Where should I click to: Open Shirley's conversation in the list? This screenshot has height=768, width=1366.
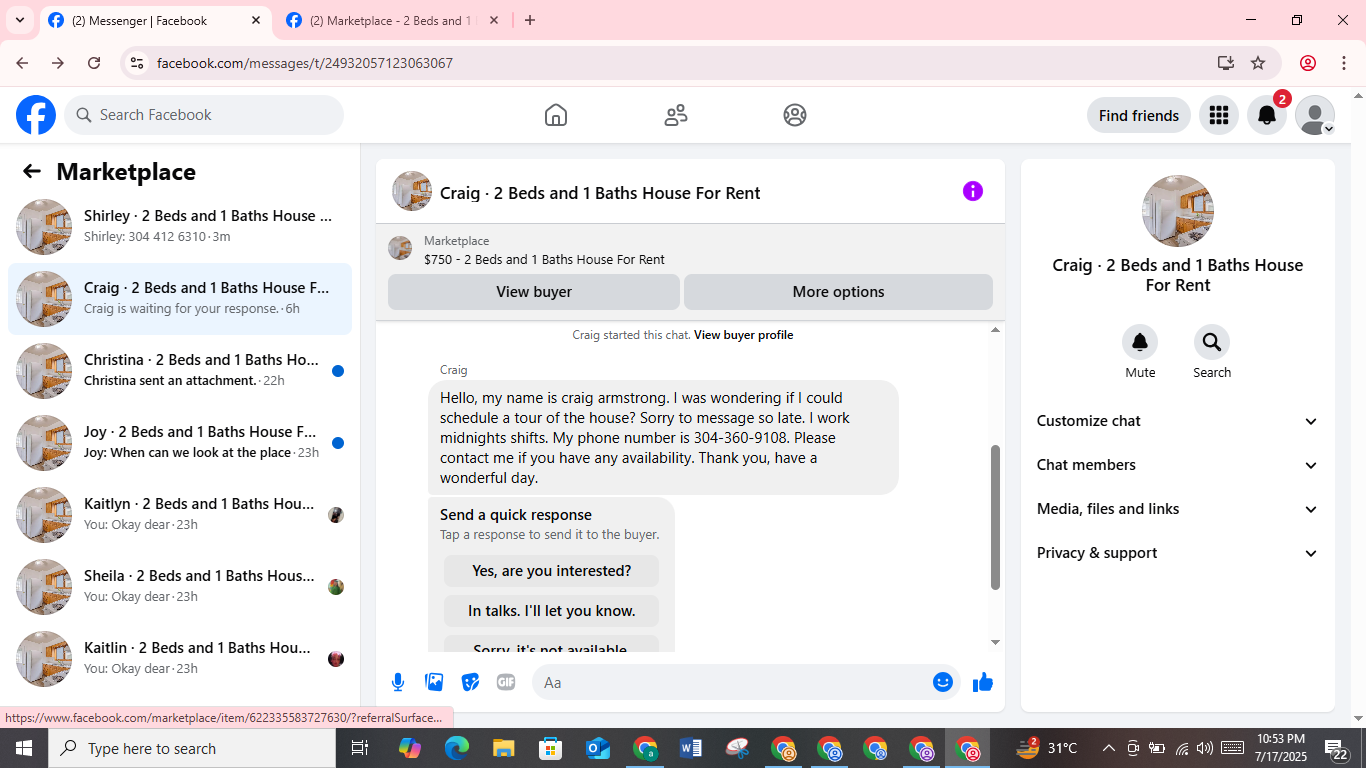click(x=180, y=227)
